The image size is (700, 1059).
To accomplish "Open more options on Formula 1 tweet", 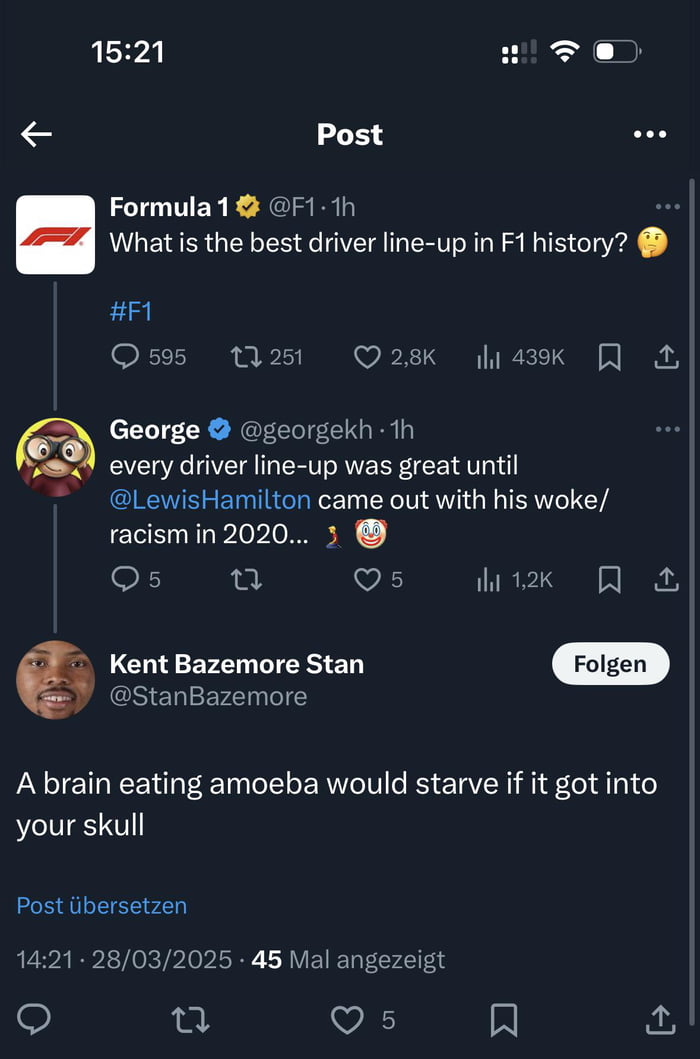I will 667,207.
